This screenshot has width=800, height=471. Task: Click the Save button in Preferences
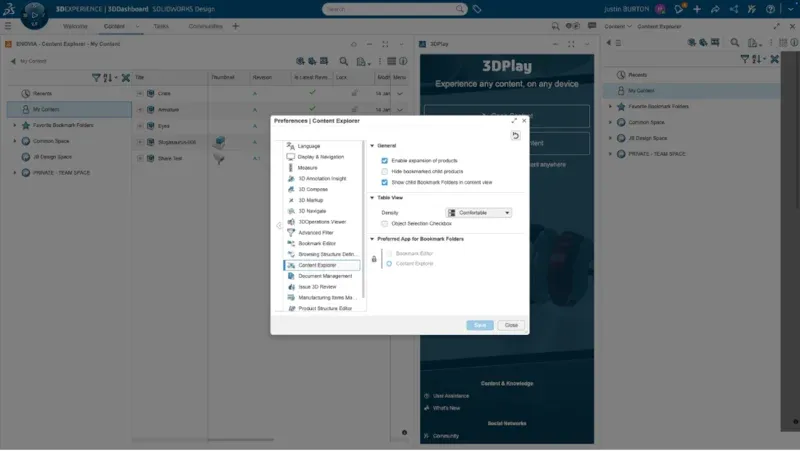point(480,326)
